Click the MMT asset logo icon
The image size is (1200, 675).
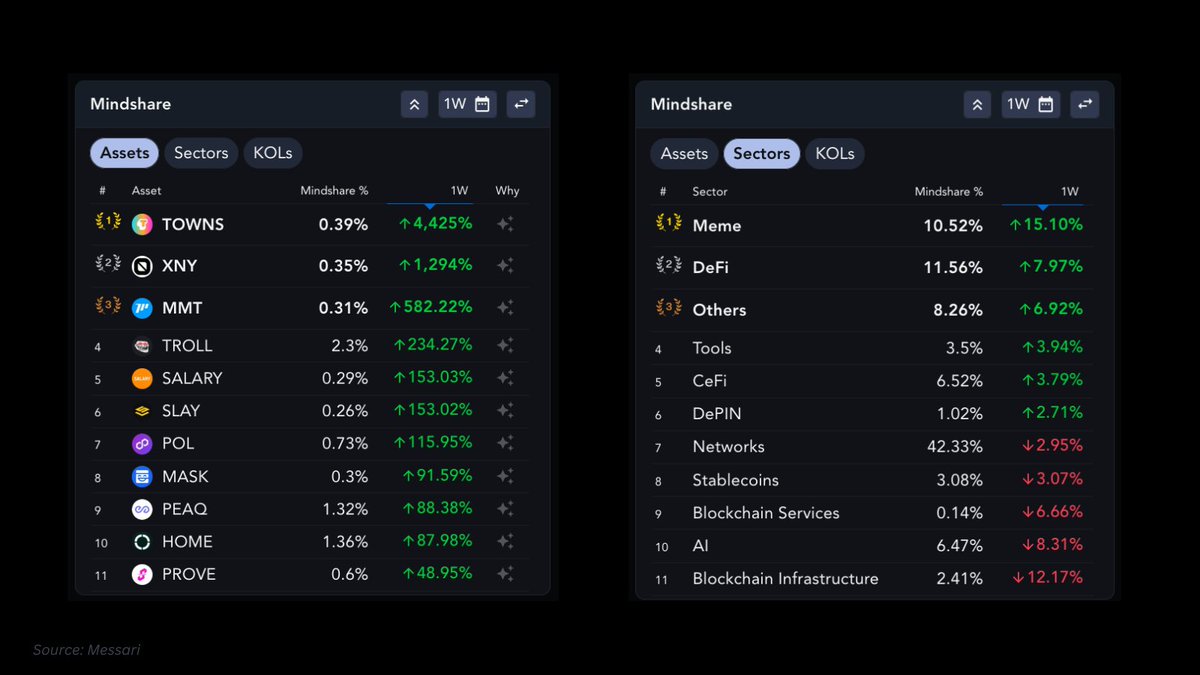coord(142,308)
